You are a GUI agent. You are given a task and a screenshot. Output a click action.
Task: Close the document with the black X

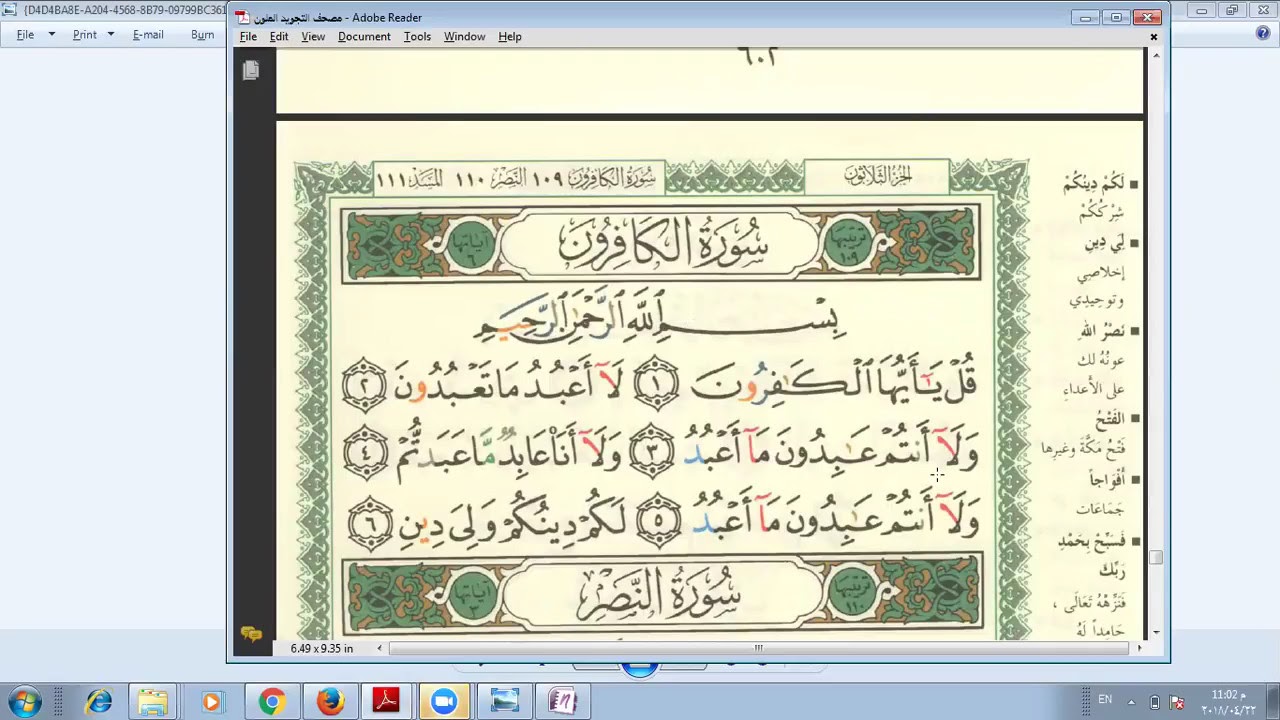(1153, 37)
